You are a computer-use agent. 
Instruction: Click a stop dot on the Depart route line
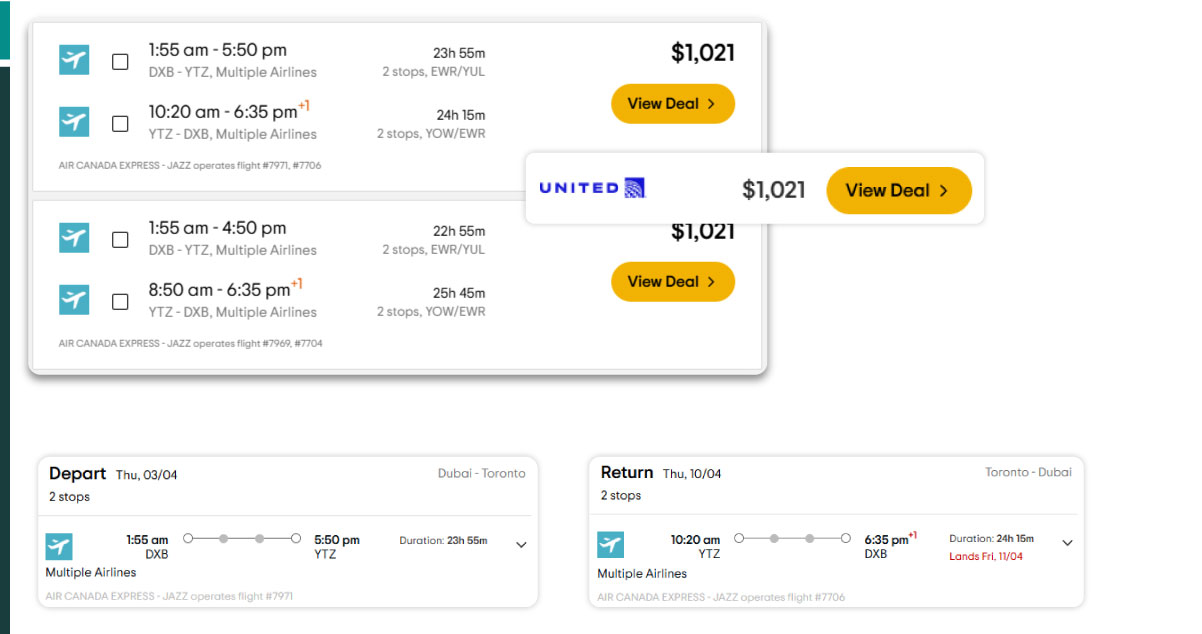(x=222, y=537)
